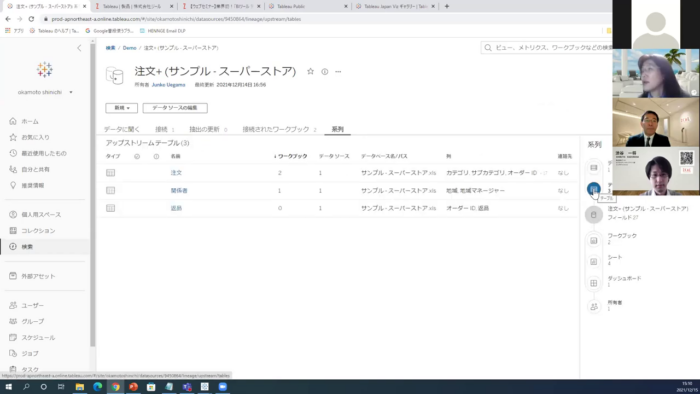Open the 関係者 table link
This screenshot has width=700, height=394.
coord(179,191)
